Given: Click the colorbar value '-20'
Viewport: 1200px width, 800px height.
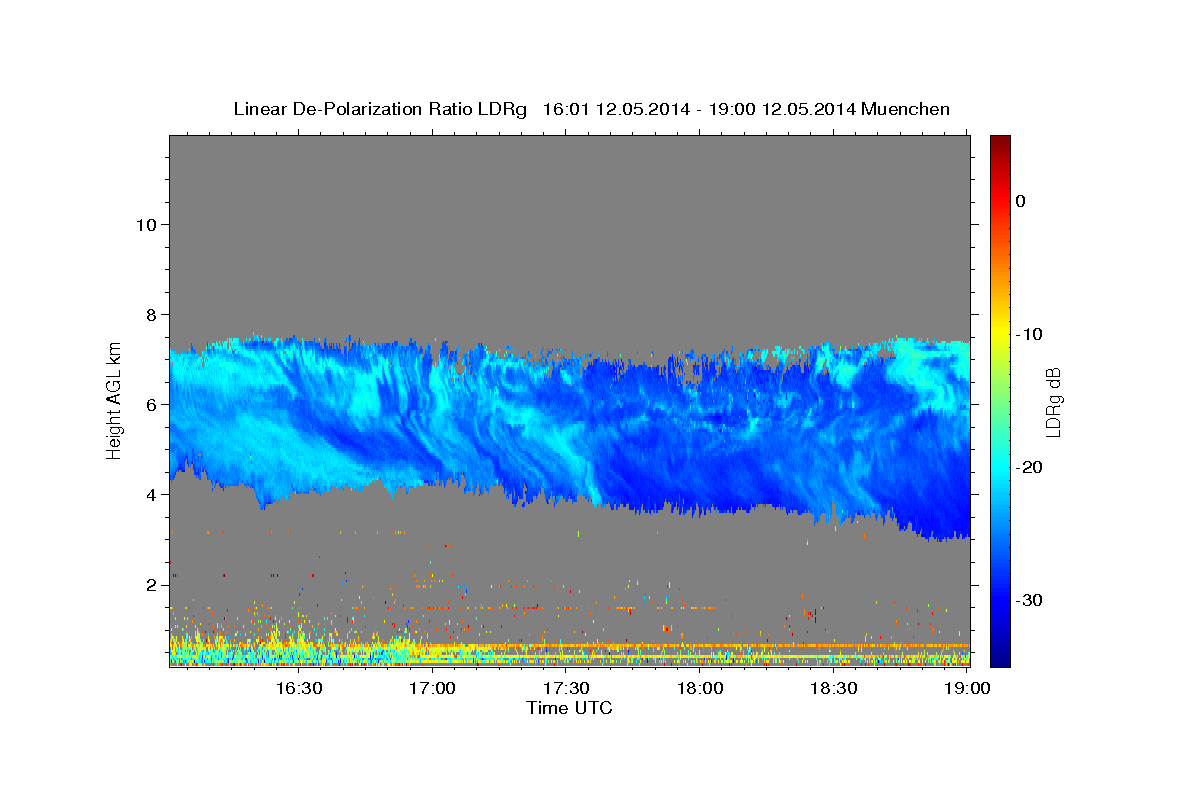Looking at the screenshot, I should coord(1028,467).
